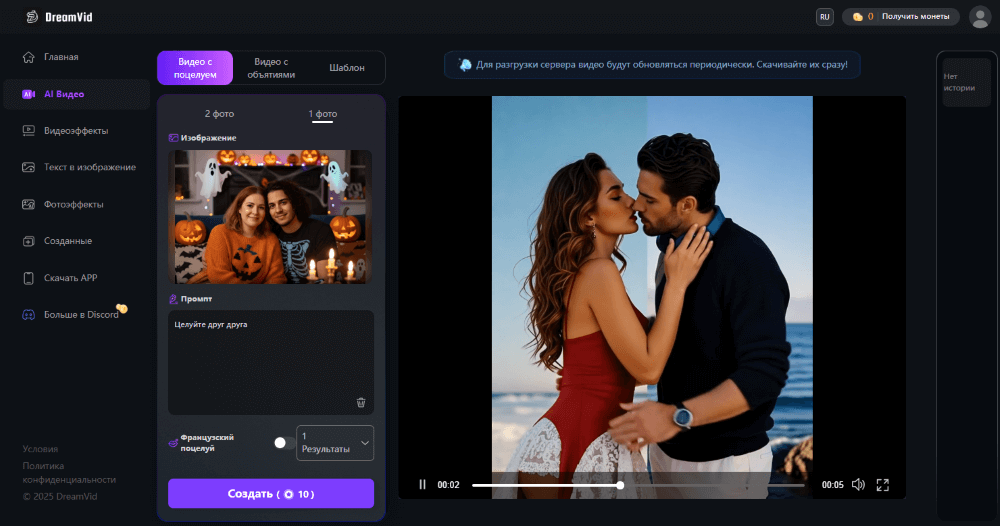Click the uploaded Halloween image thumbnail
Screen dimensions: 1000x526
271,215
